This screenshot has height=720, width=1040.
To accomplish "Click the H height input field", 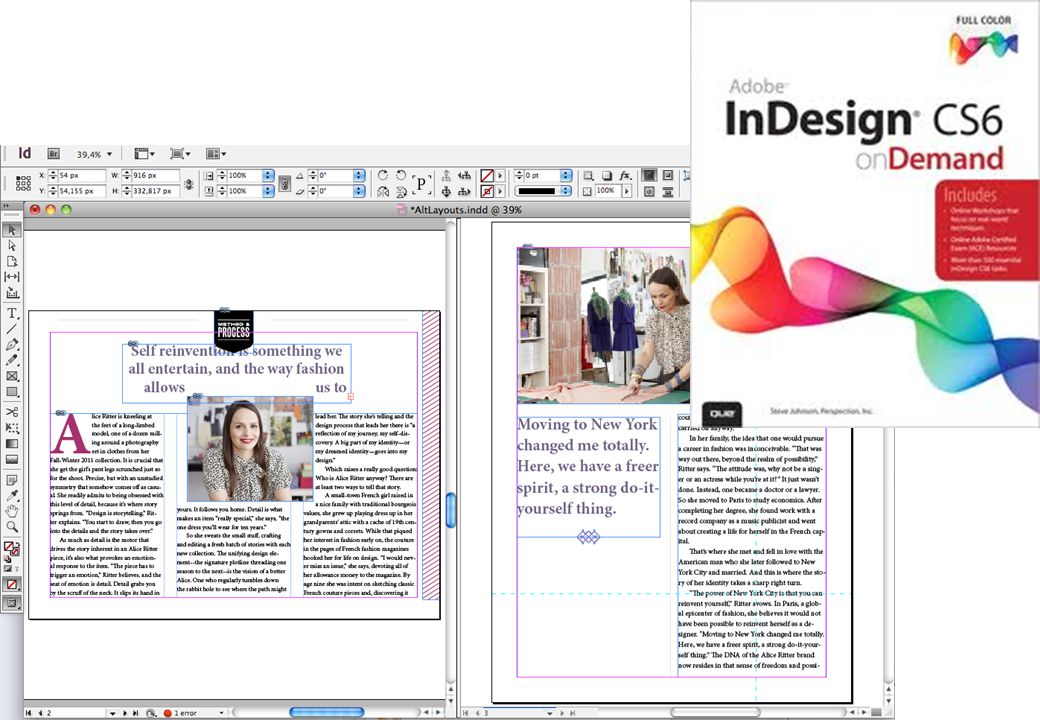I will point(155,191).
